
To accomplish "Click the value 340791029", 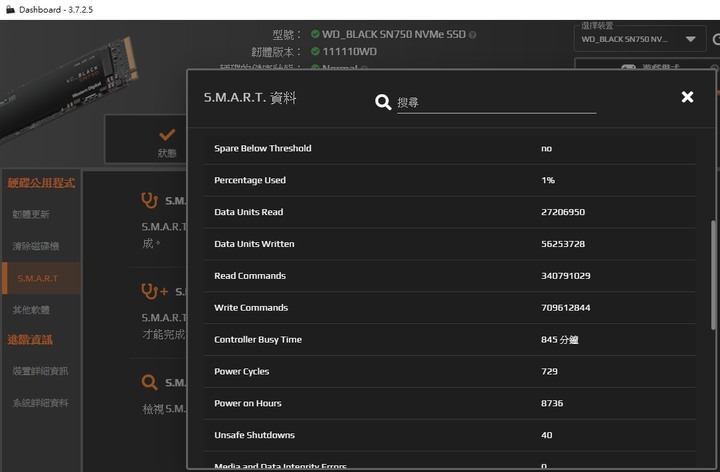I will 565,276.
